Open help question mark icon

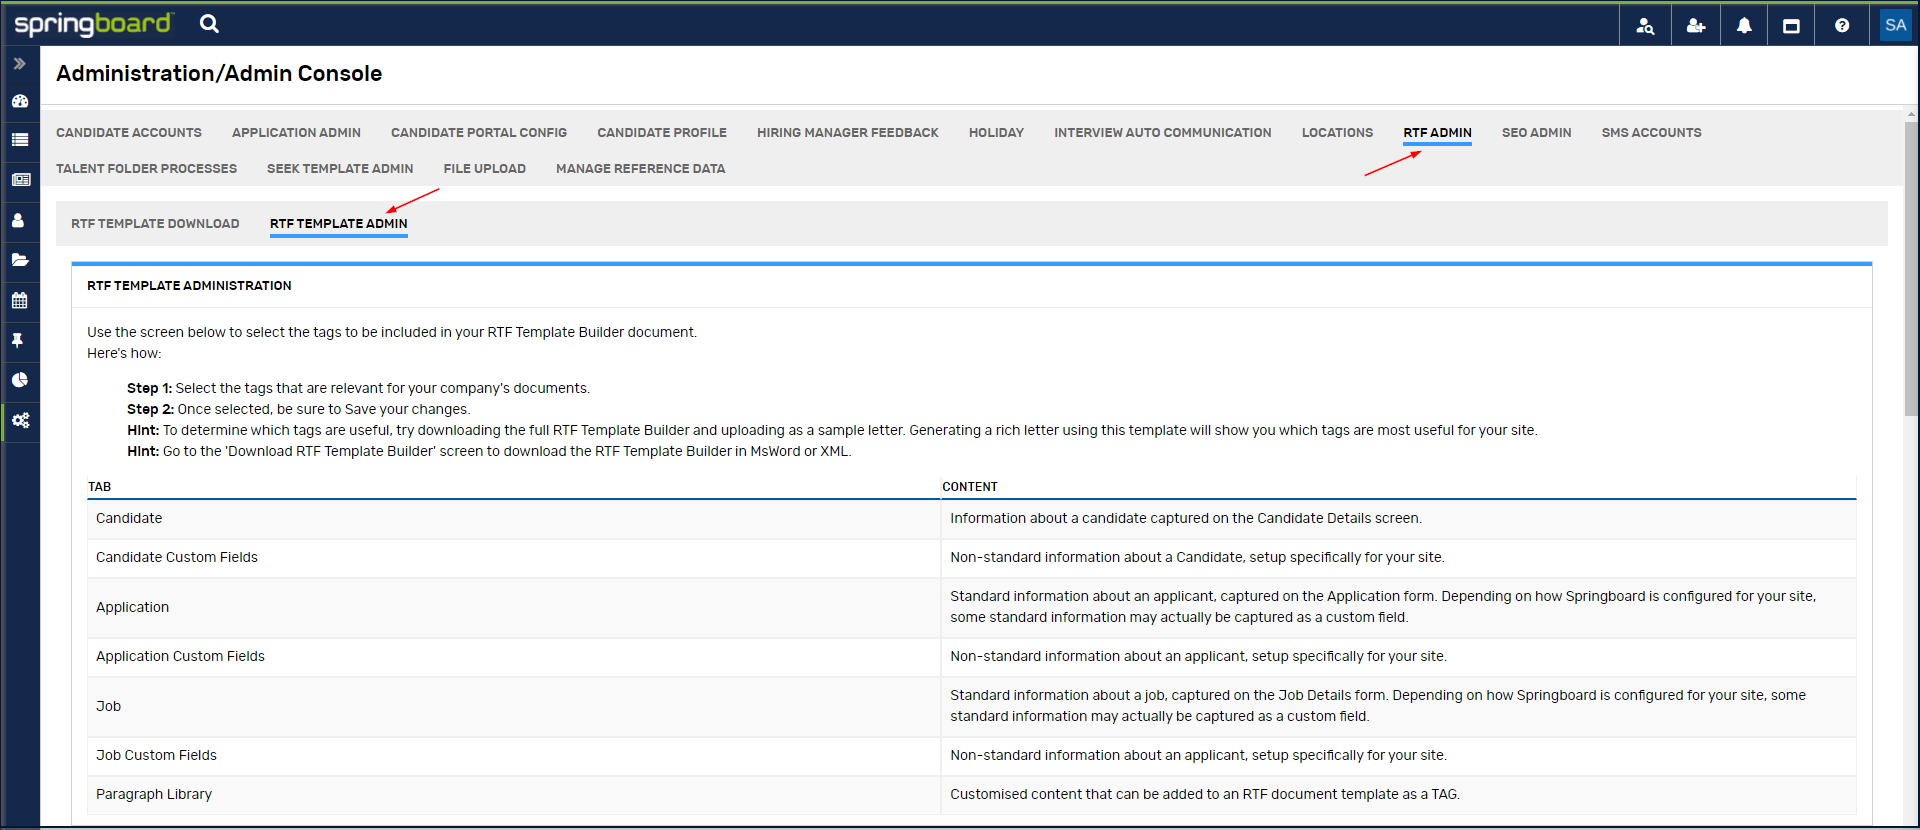tap(1842, 26)
